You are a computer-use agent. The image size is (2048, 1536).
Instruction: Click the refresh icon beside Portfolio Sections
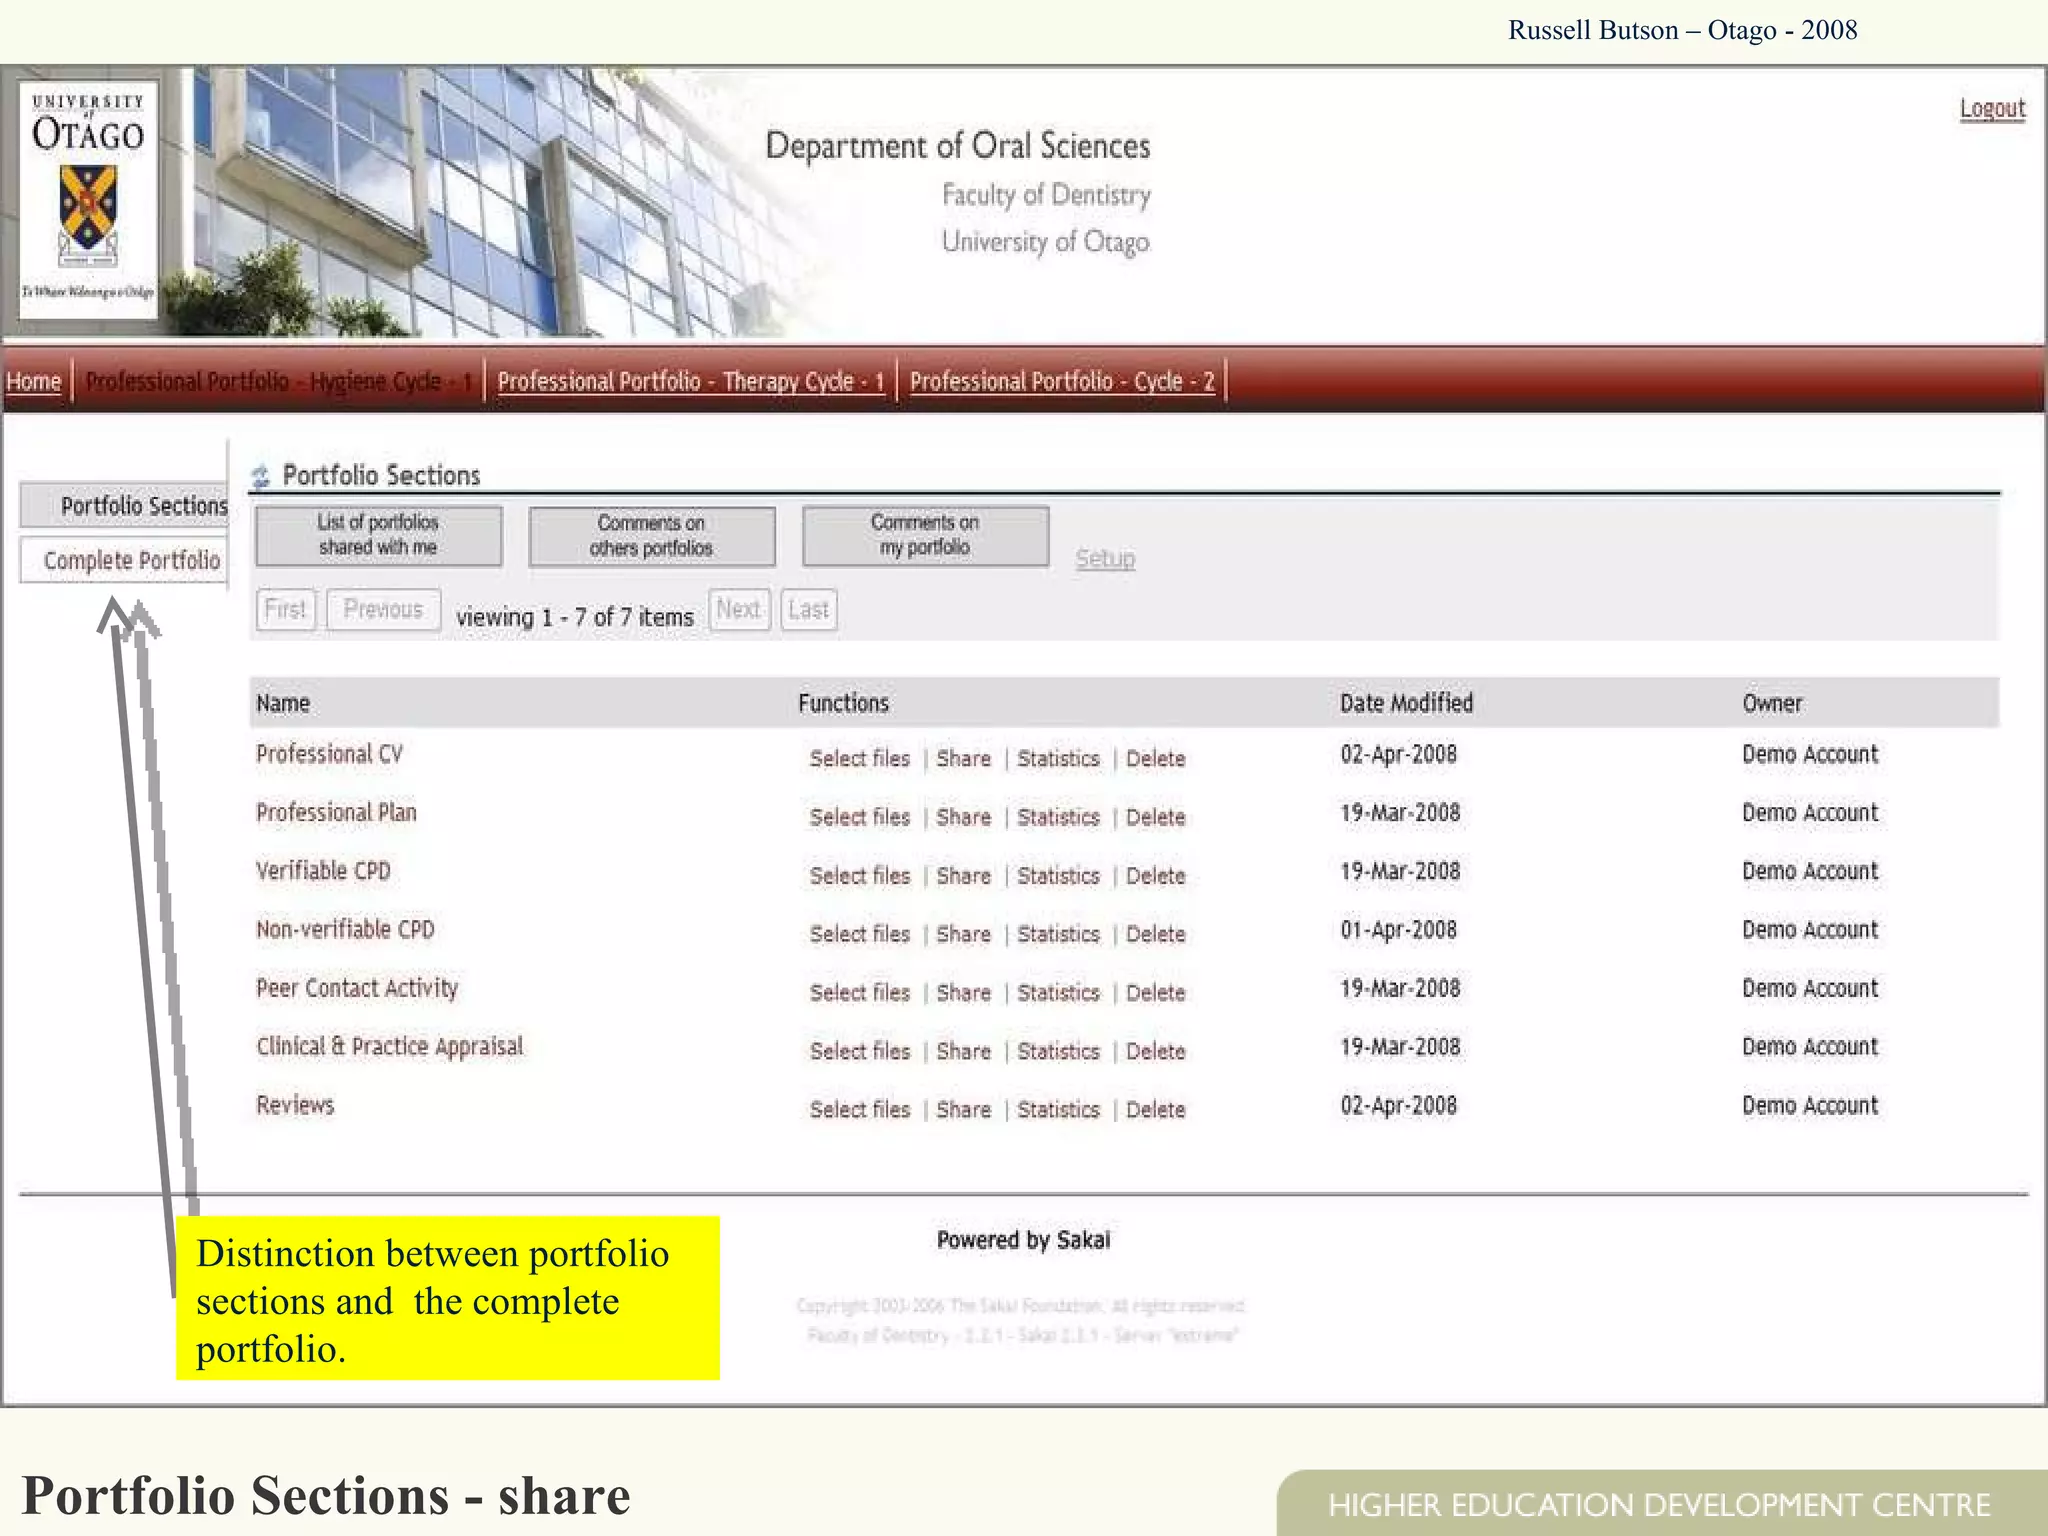[261, 476]
